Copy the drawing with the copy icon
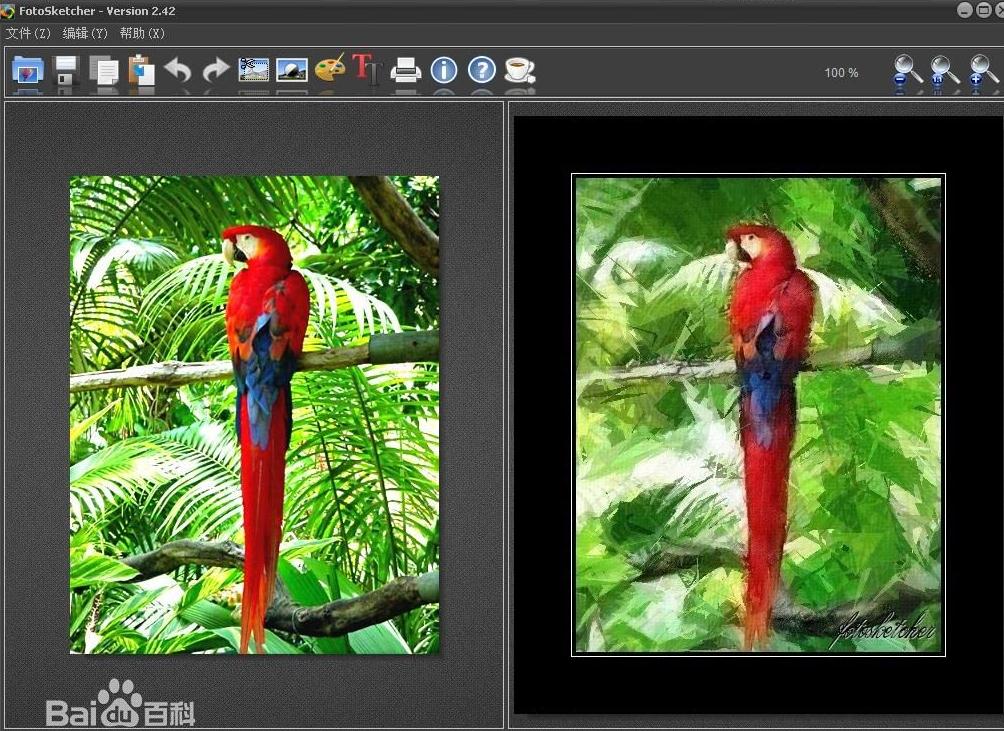The image size is (1004, 731). coord(104,70)
